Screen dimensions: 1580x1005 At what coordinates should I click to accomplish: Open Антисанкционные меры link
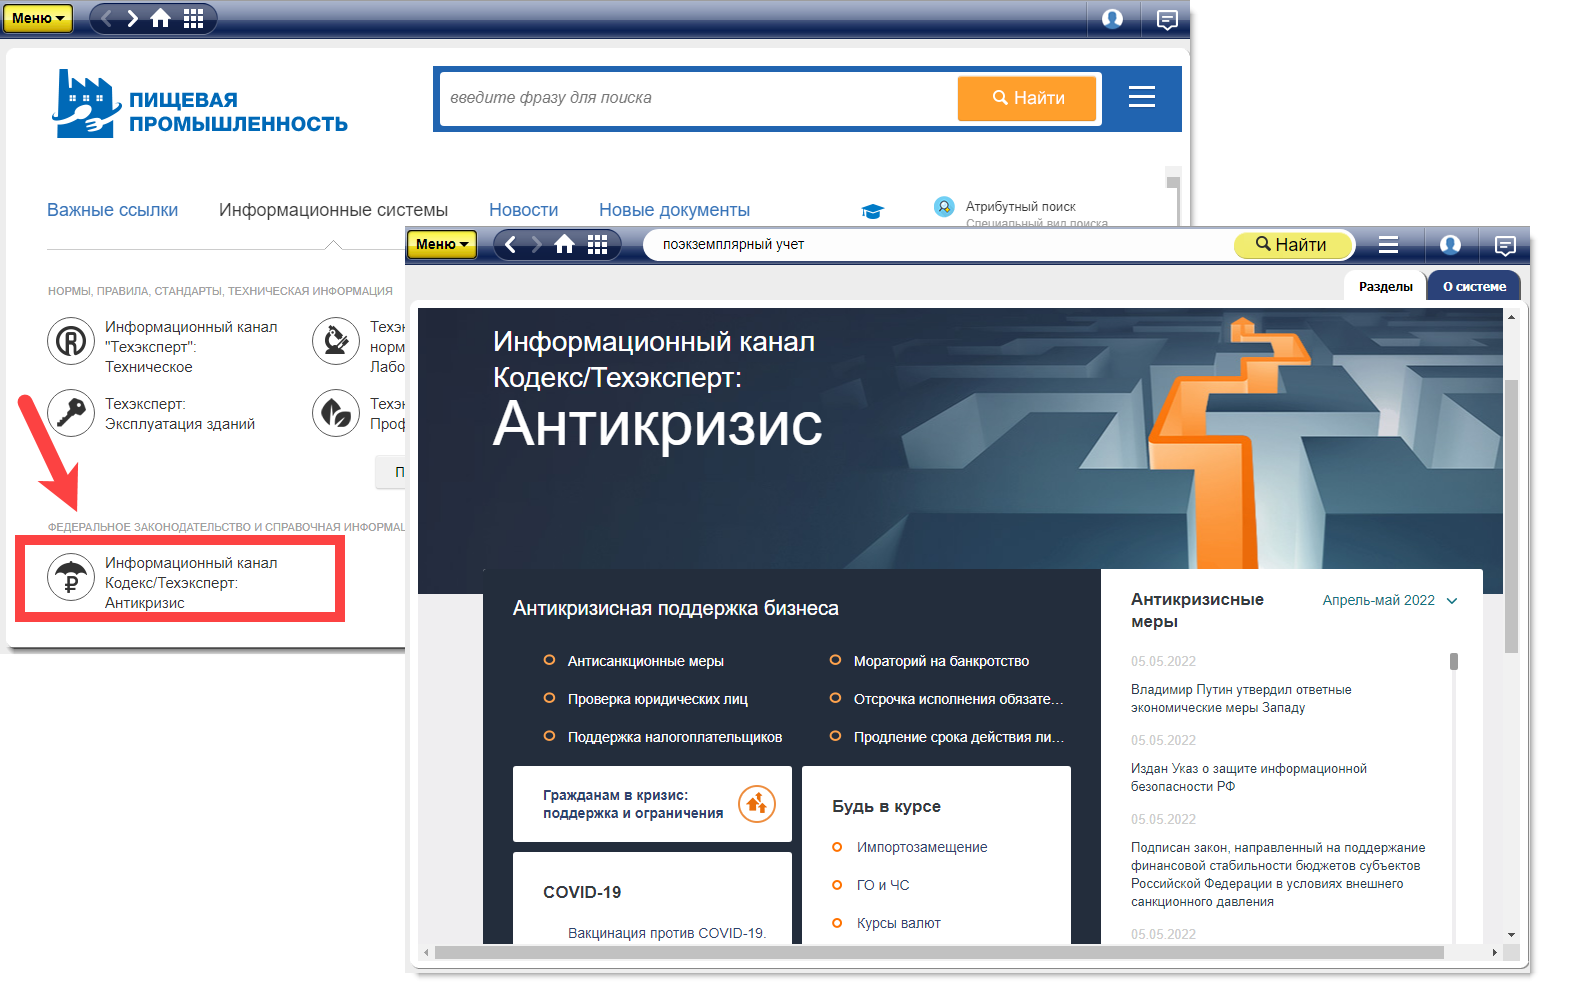point(646,661)
